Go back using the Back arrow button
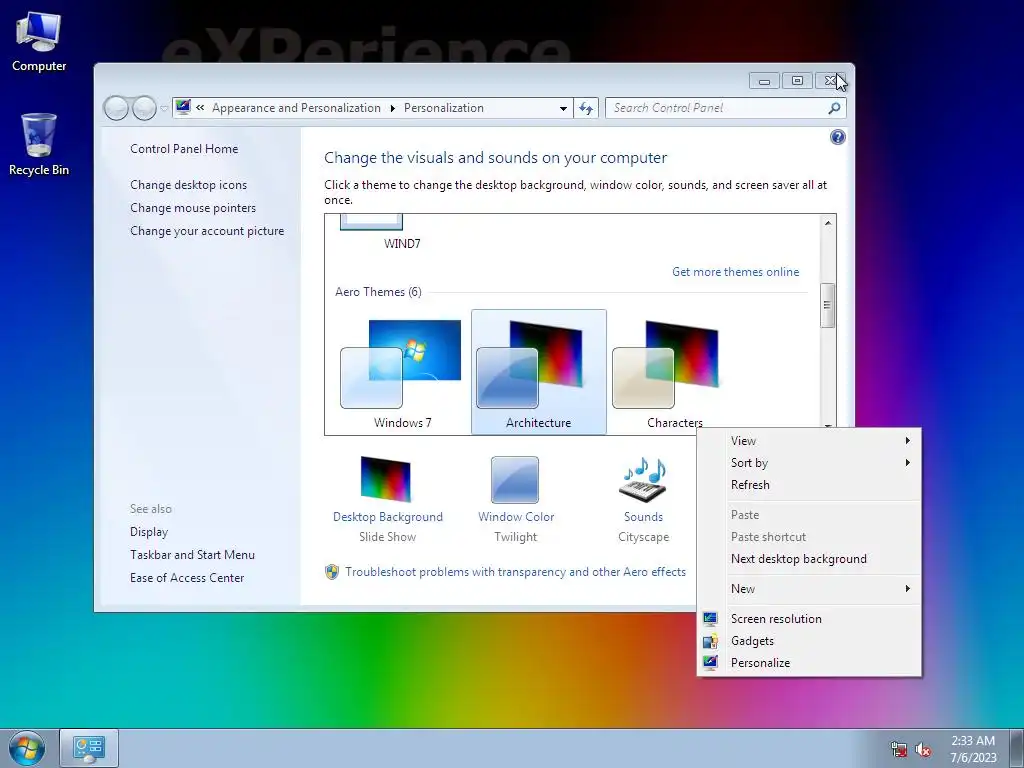This screenshot has height=768, width=1024. click(116, 108)
